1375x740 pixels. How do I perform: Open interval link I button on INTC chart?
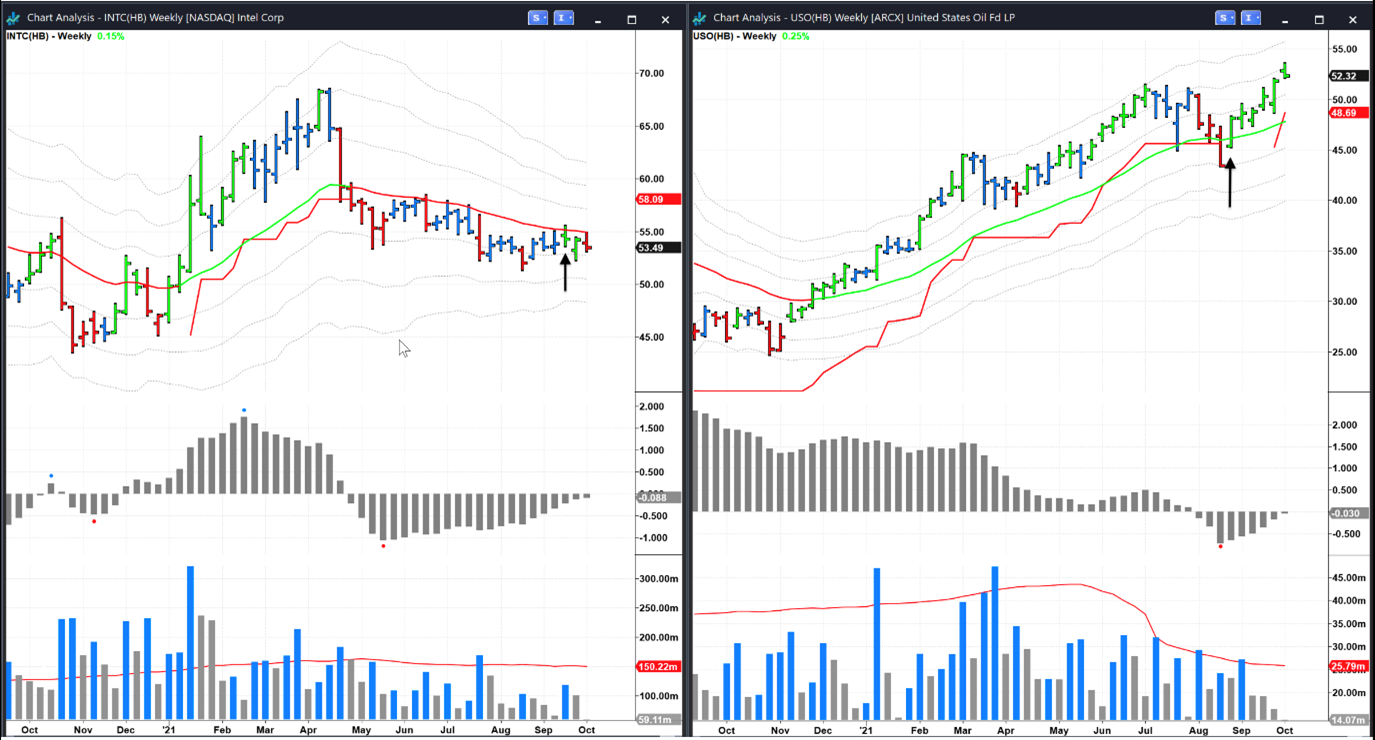click(564, 18)
